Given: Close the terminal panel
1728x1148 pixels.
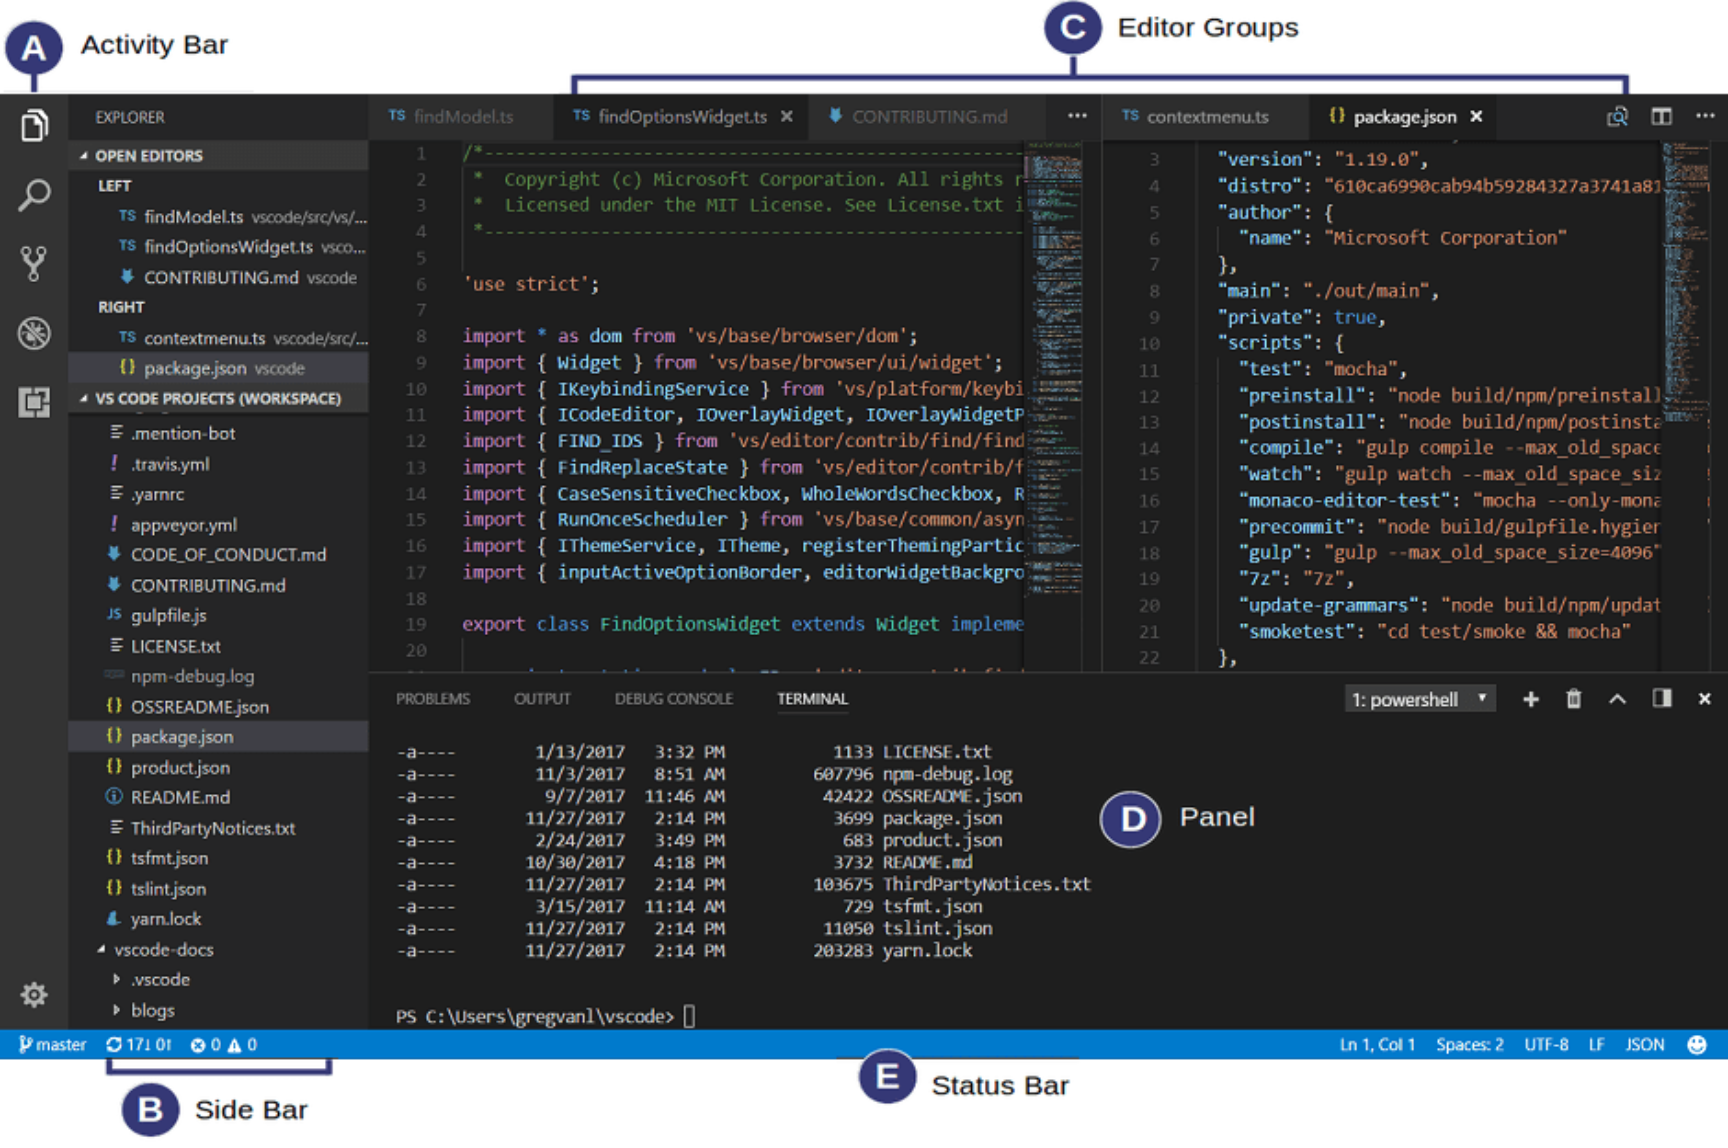Looking at the screenshot, I should 1704,699.
